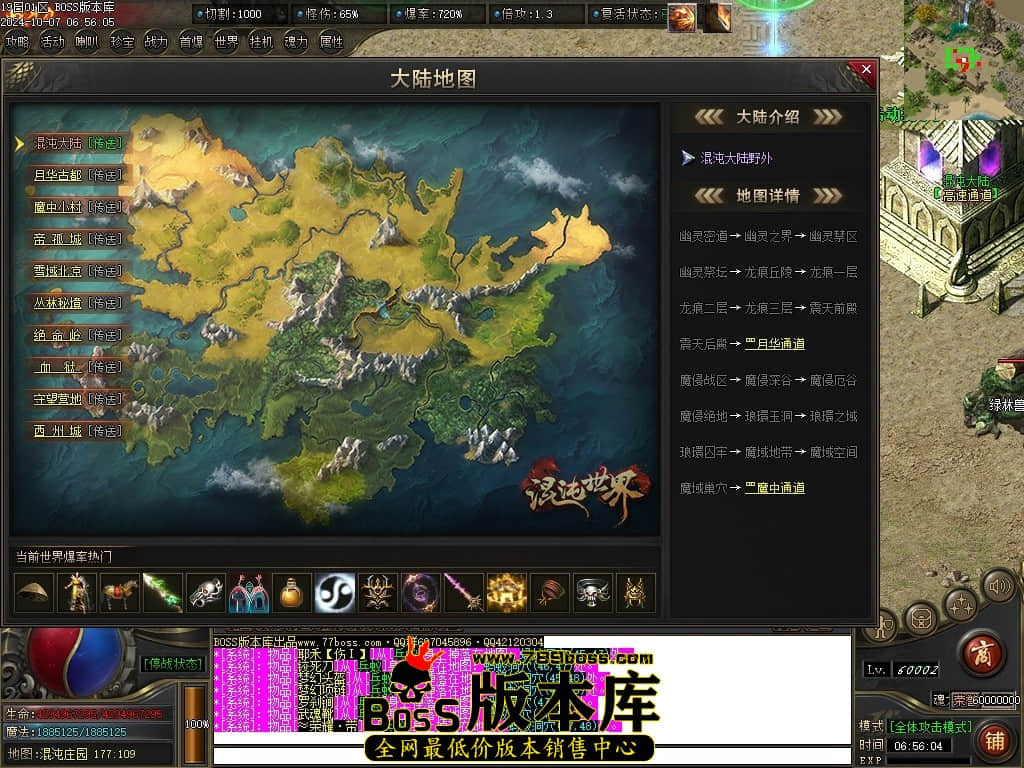Click the 月华通道 link
Viewport: 1024px width, 768px height.
click(x=775, y=344)
